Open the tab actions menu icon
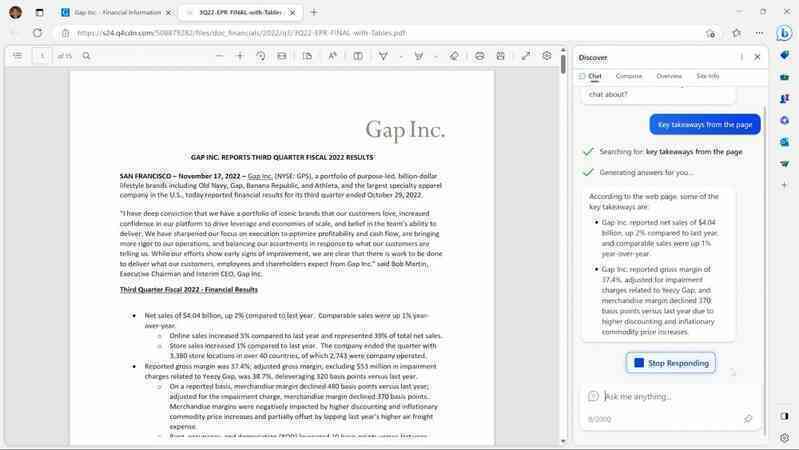 pyautogui.click(x=40, y=12)
